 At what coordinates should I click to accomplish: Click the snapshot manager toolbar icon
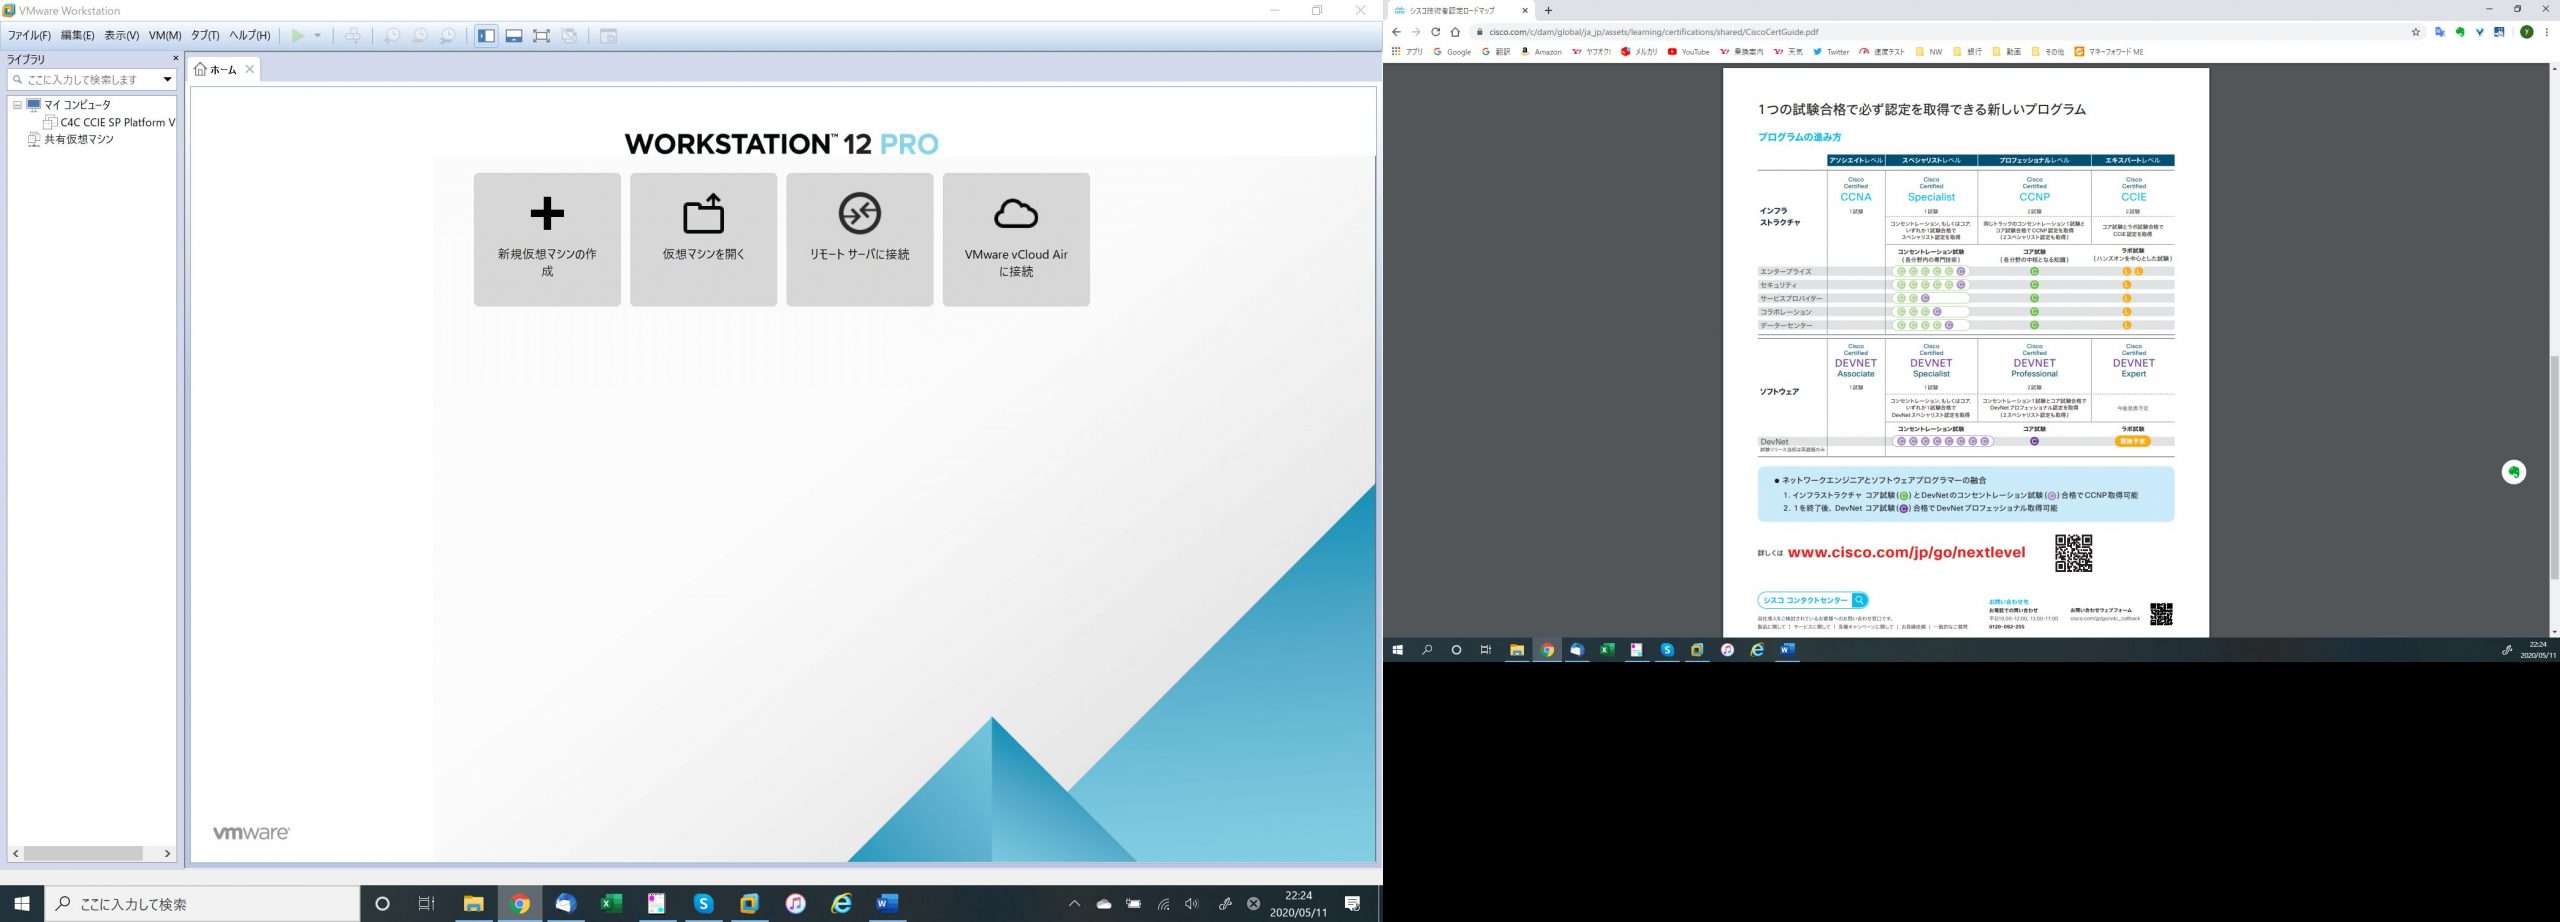click(448, 36)
